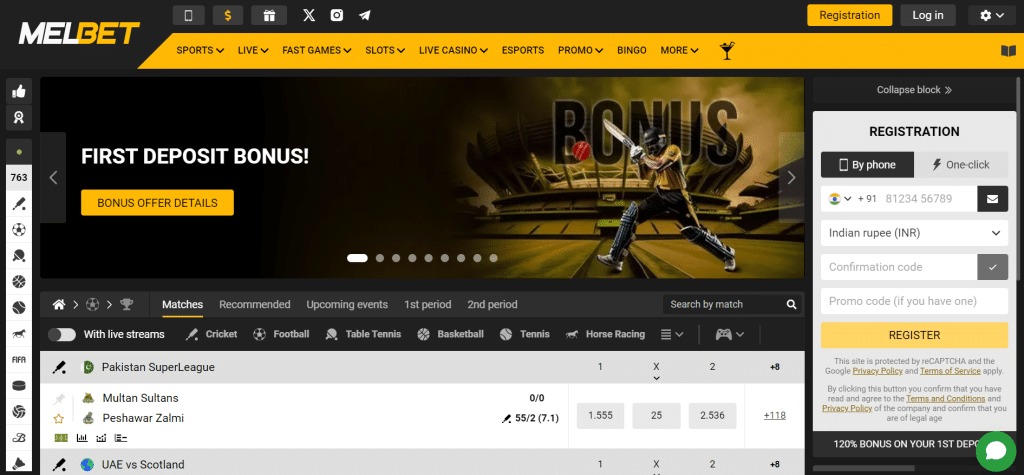This screenshot has height=475, width=1024.
Task: Open the country code flag selector
Action: 840,199
